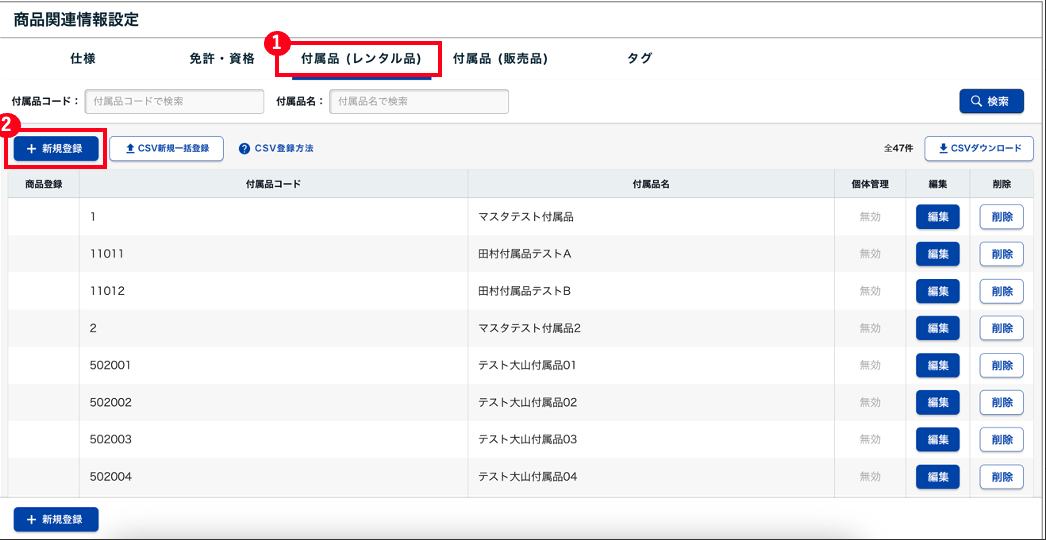The image size is (1046, 540).
Task: Edit the テスト大山付属品01 row
Action: coord(937,365)
